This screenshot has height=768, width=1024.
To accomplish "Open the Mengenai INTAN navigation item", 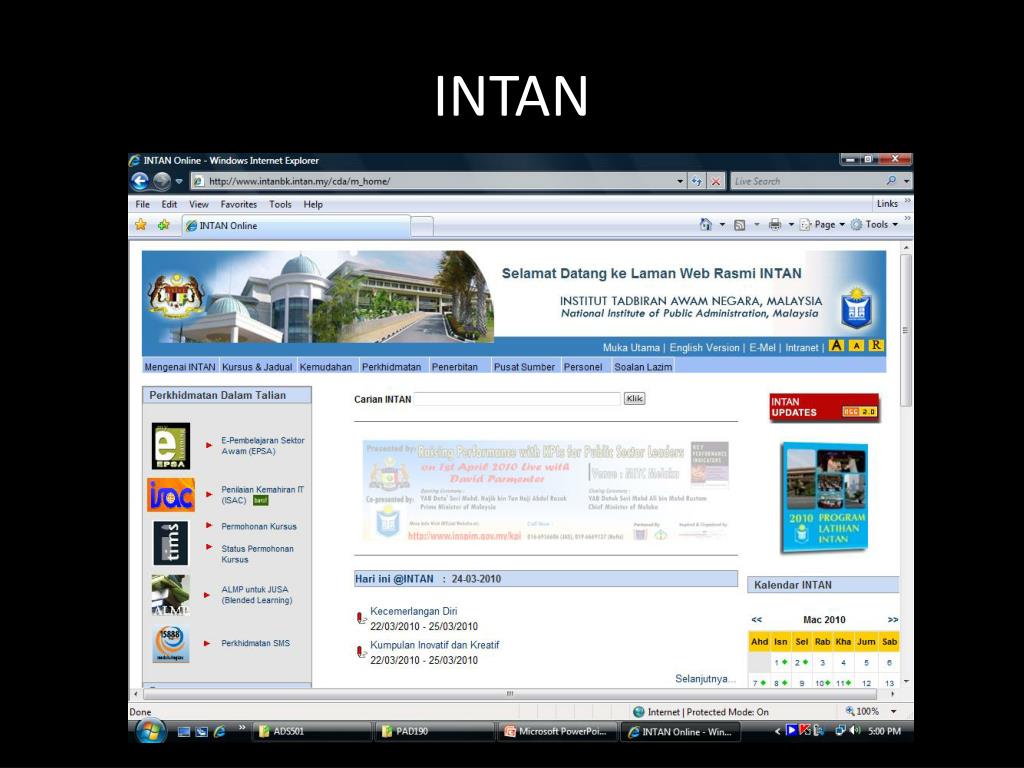I will pos(180,367).
